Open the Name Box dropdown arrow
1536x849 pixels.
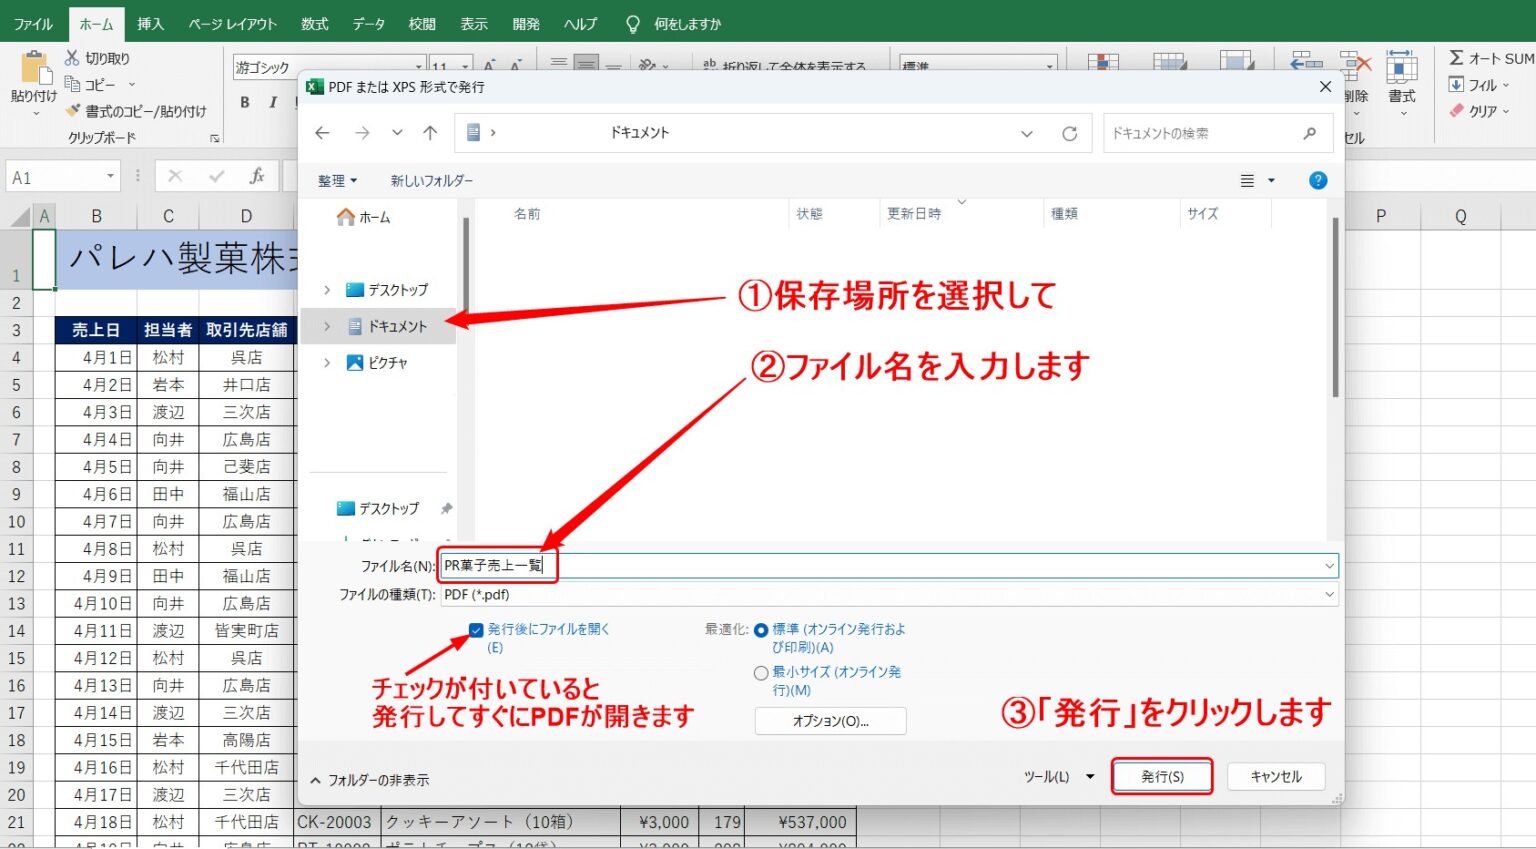(110, 177)
